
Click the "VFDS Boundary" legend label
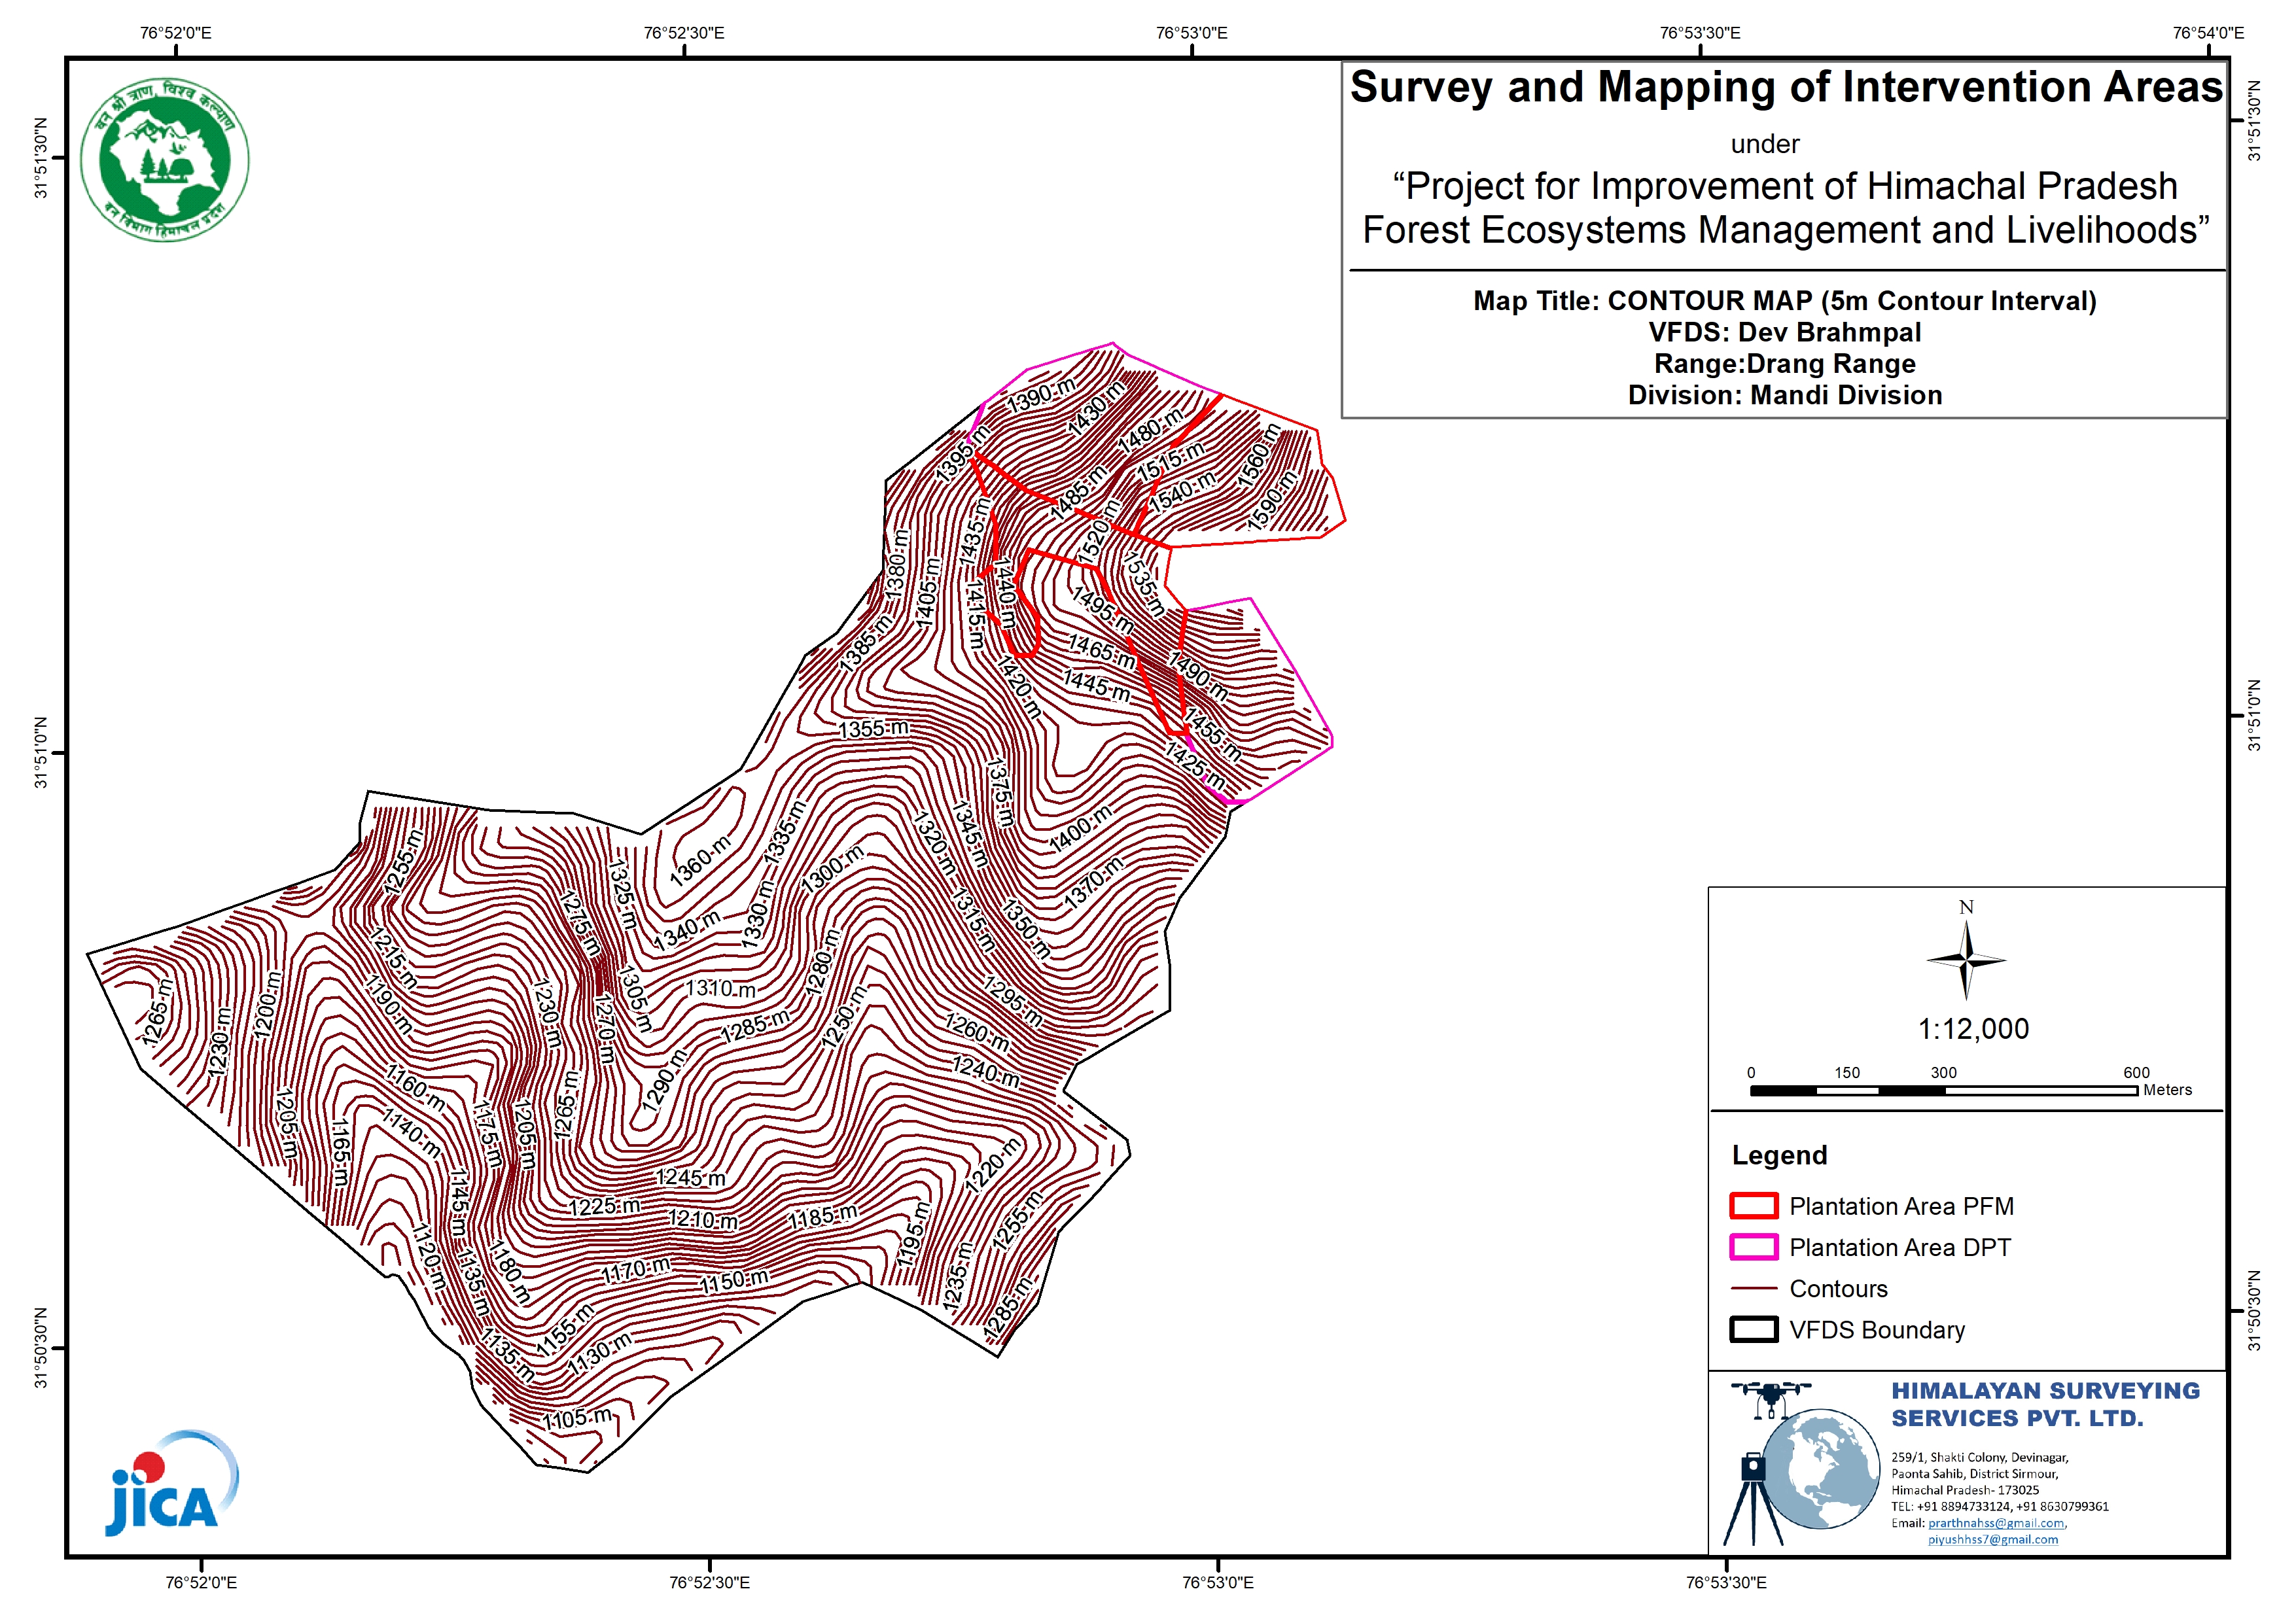pyautogui.click(x=1877, y=1330)
